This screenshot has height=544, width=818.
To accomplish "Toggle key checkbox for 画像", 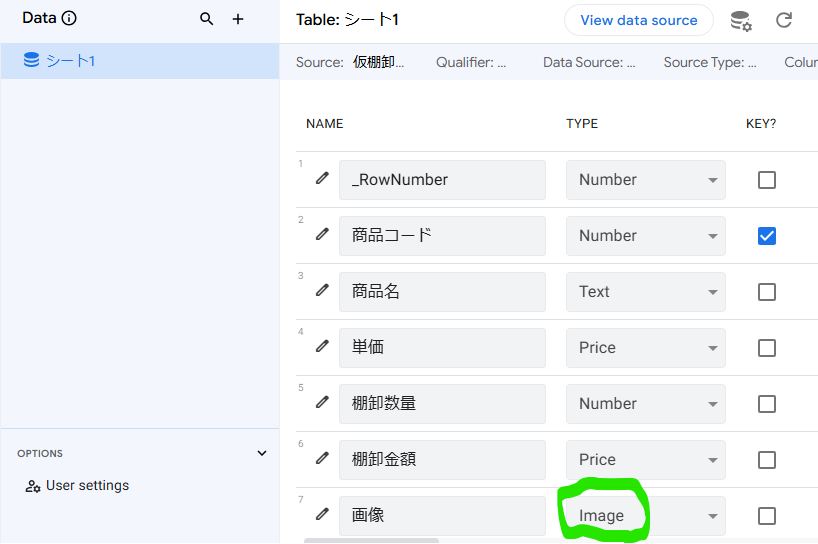I will click(x=766, y=516).
